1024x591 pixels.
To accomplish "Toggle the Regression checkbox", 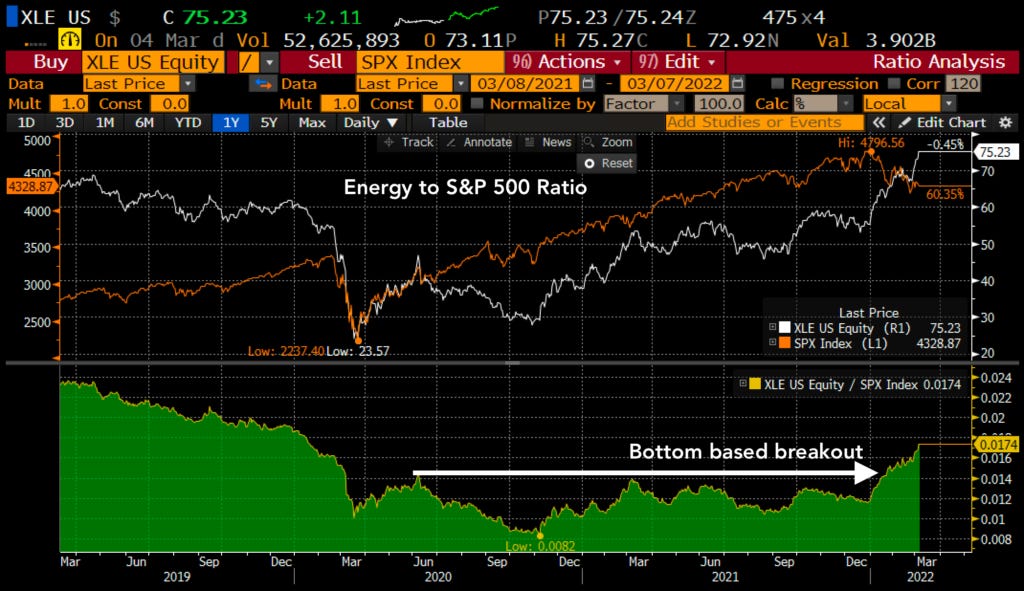I will [777, 84].
